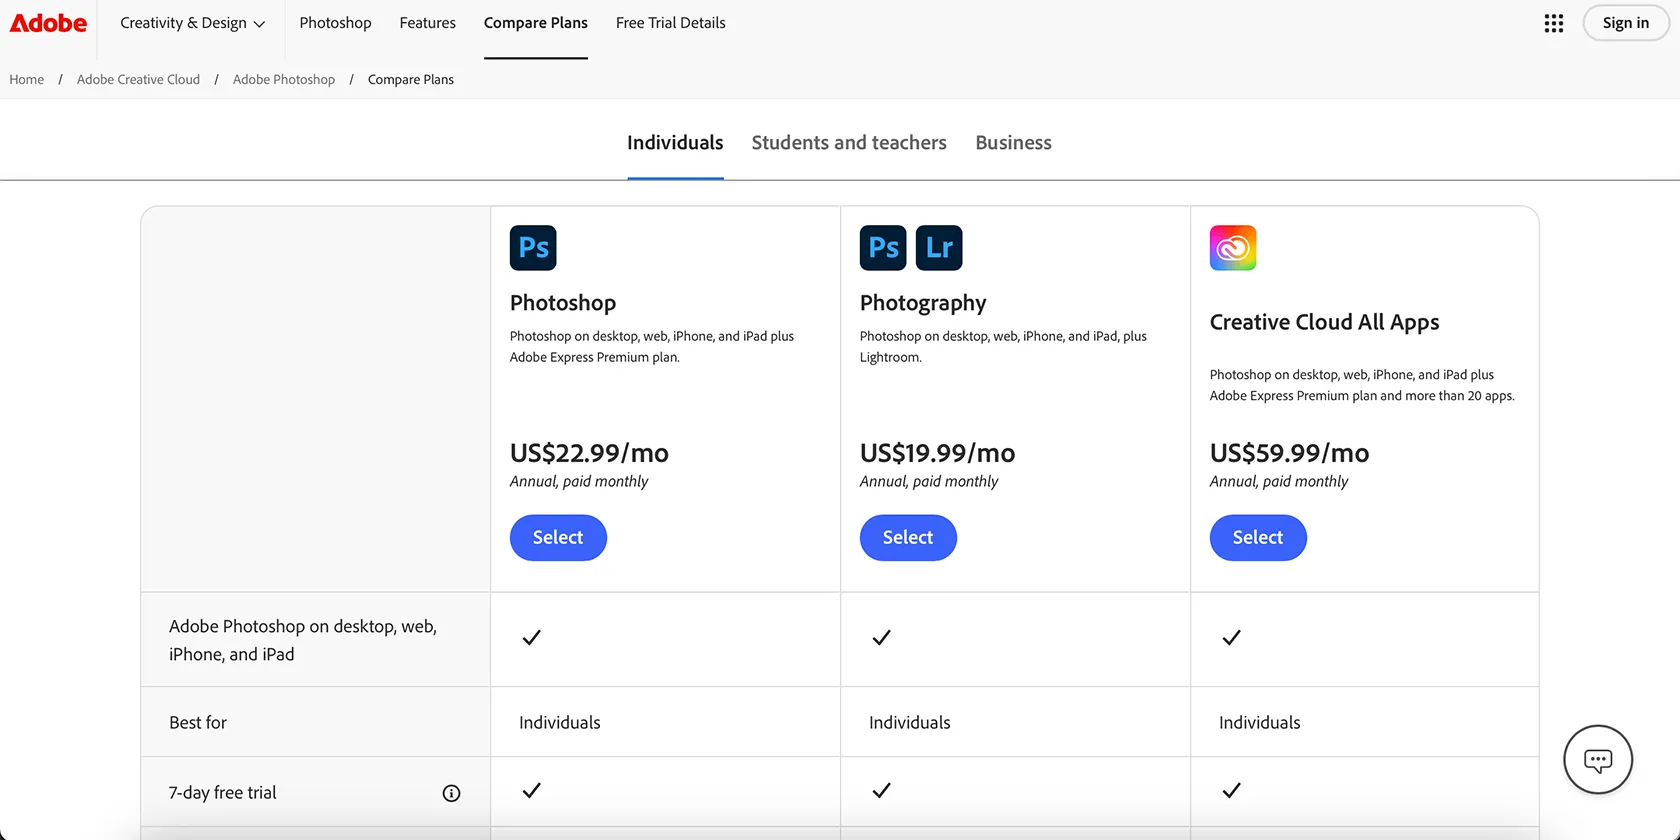The height and width of the screenshot is (840, 1680).
Task: Open the chat support bubble
Action: [x=1597, y=760]
